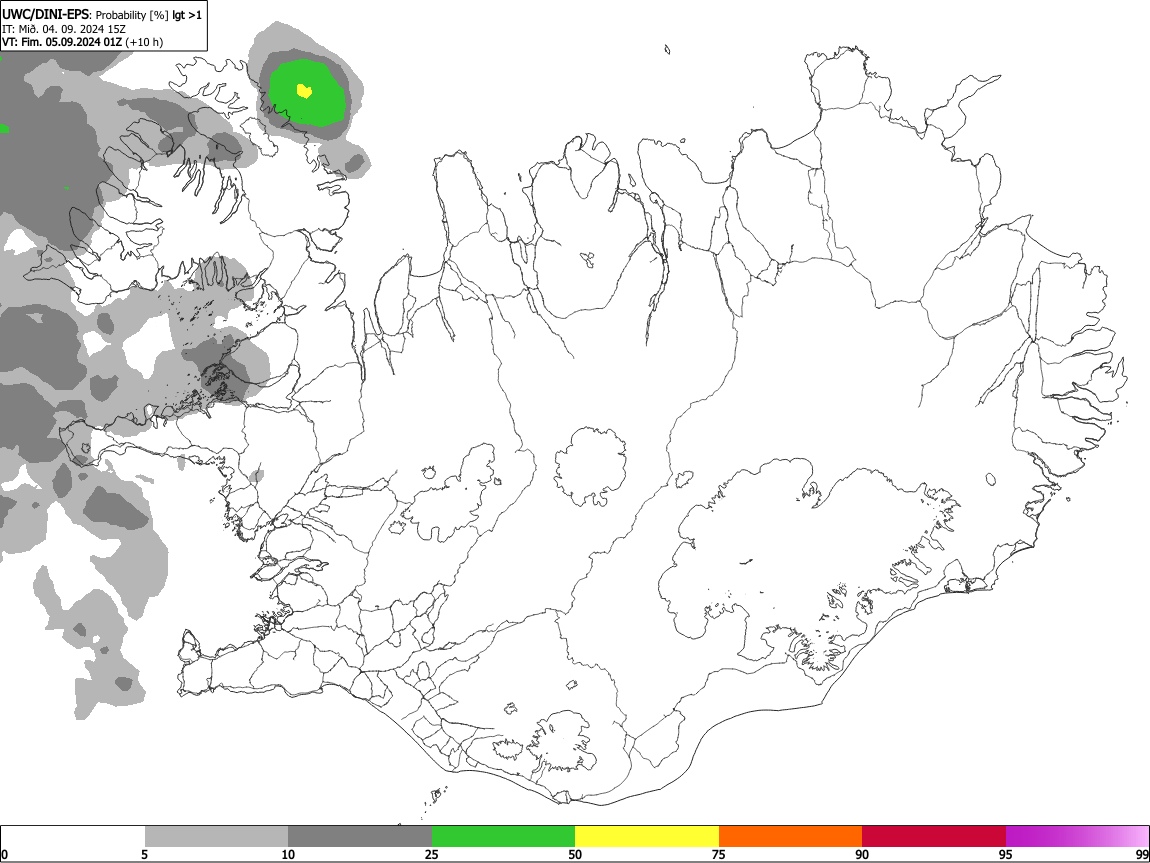Click the yellow 50–75% legend swatch
1150x863 pixels.
pos(647,837)
